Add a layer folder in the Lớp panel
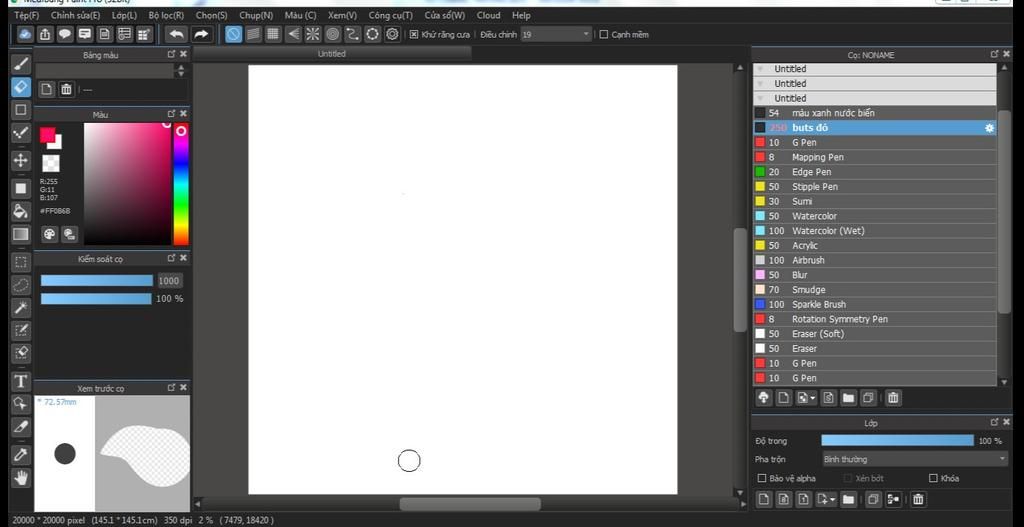Image resolution: width=1024 pixels, height=527 pixels. pos(848,500)
